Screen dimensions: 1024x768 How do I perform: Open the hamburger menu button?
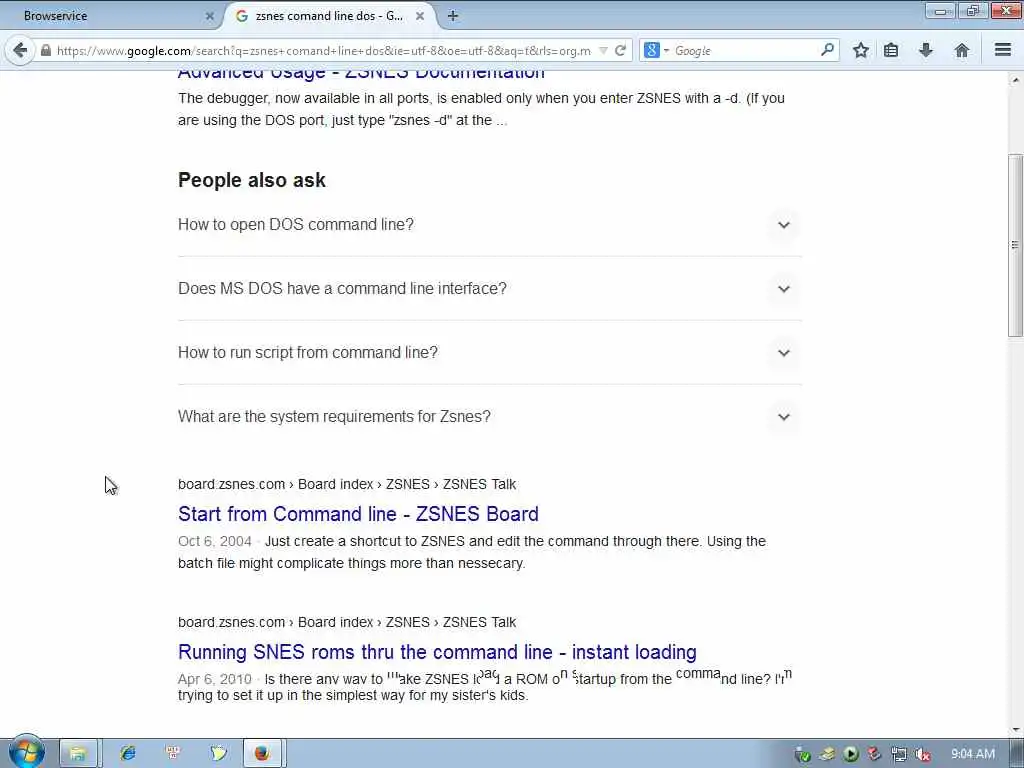click(x=1003, y=50)
